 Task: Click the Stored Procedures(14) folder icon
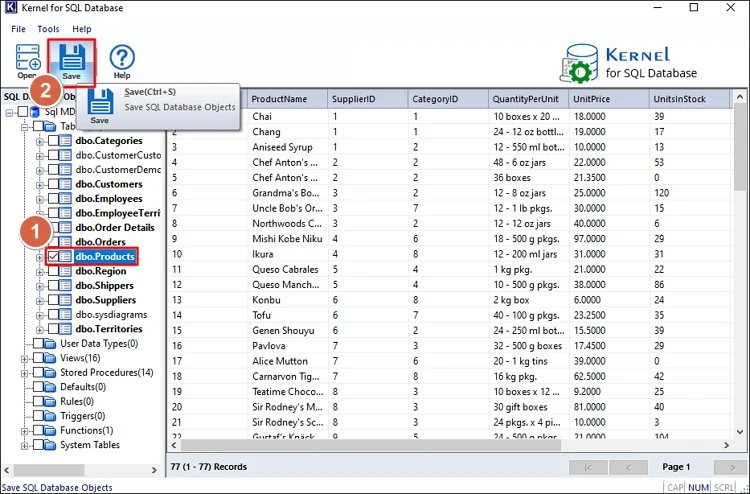[x=50, y=372]
